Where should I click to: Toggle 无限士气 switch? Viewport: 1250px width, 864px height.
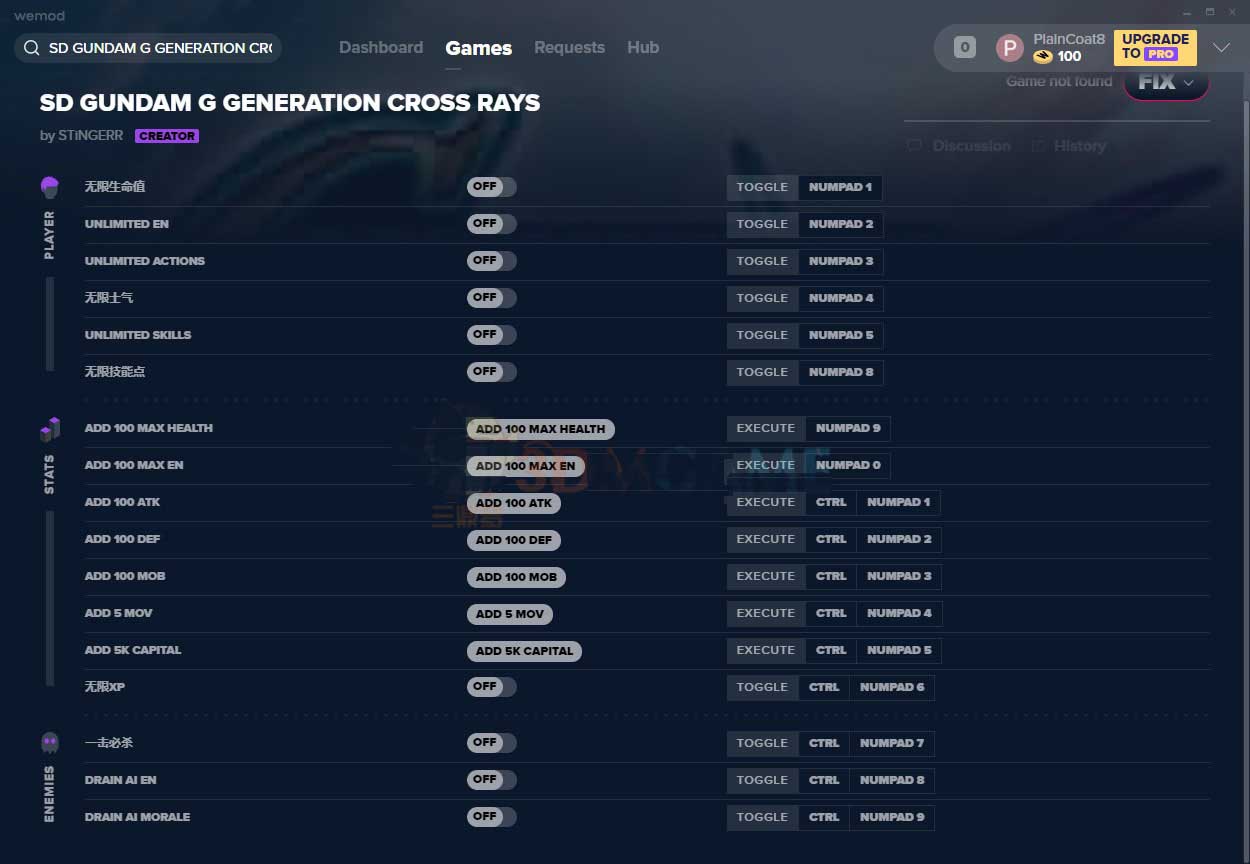(x=491, y=298)
